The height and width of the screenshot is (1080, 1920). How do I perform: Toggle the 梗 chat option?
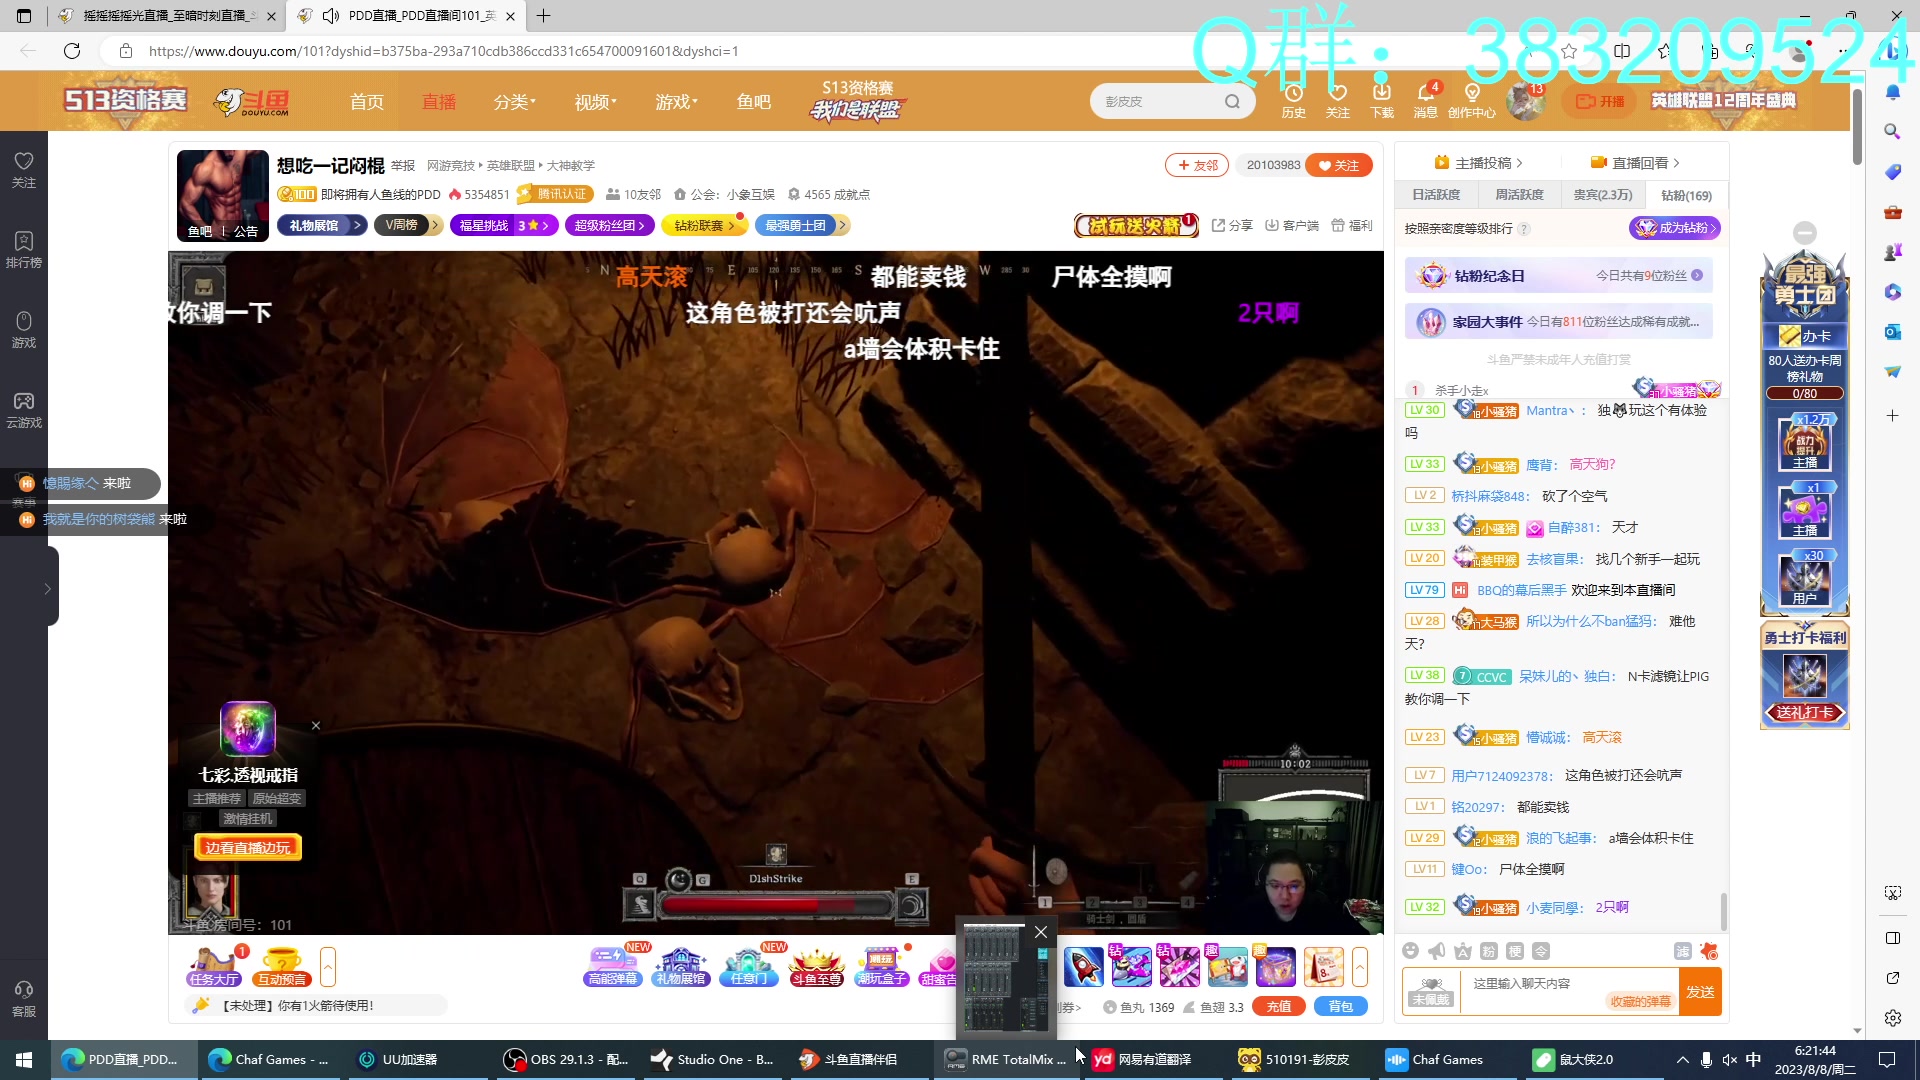point(1515,951)
